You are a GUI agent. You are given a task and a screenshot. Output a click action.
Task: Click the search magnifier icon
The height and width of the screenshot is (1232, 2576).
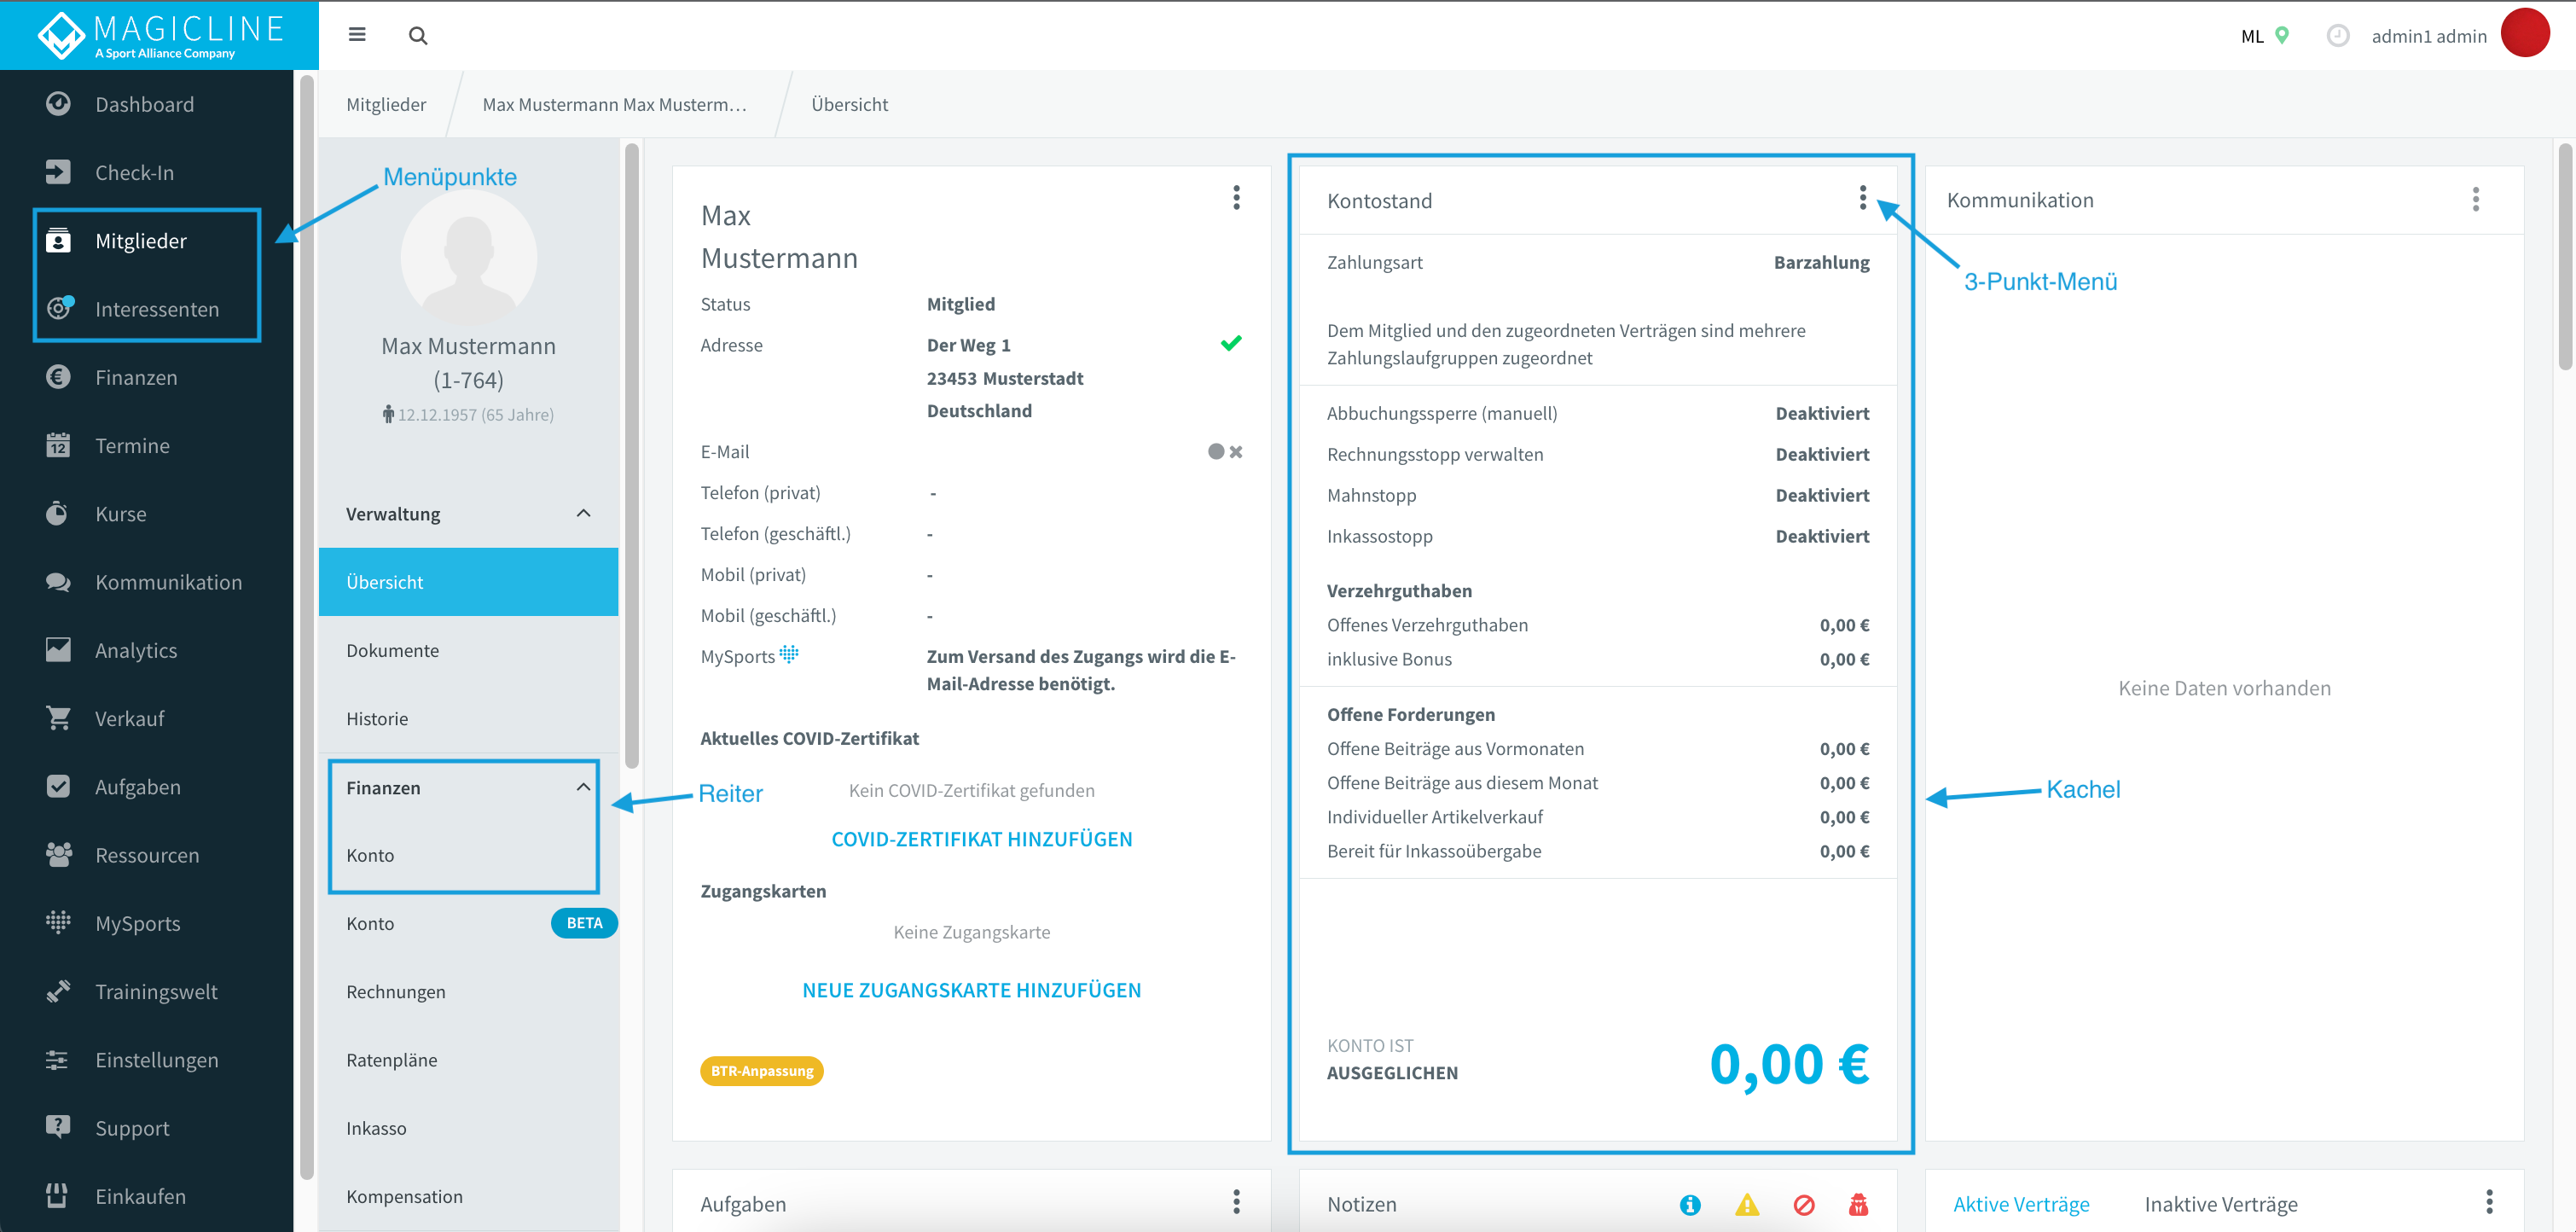click(418, 36)
